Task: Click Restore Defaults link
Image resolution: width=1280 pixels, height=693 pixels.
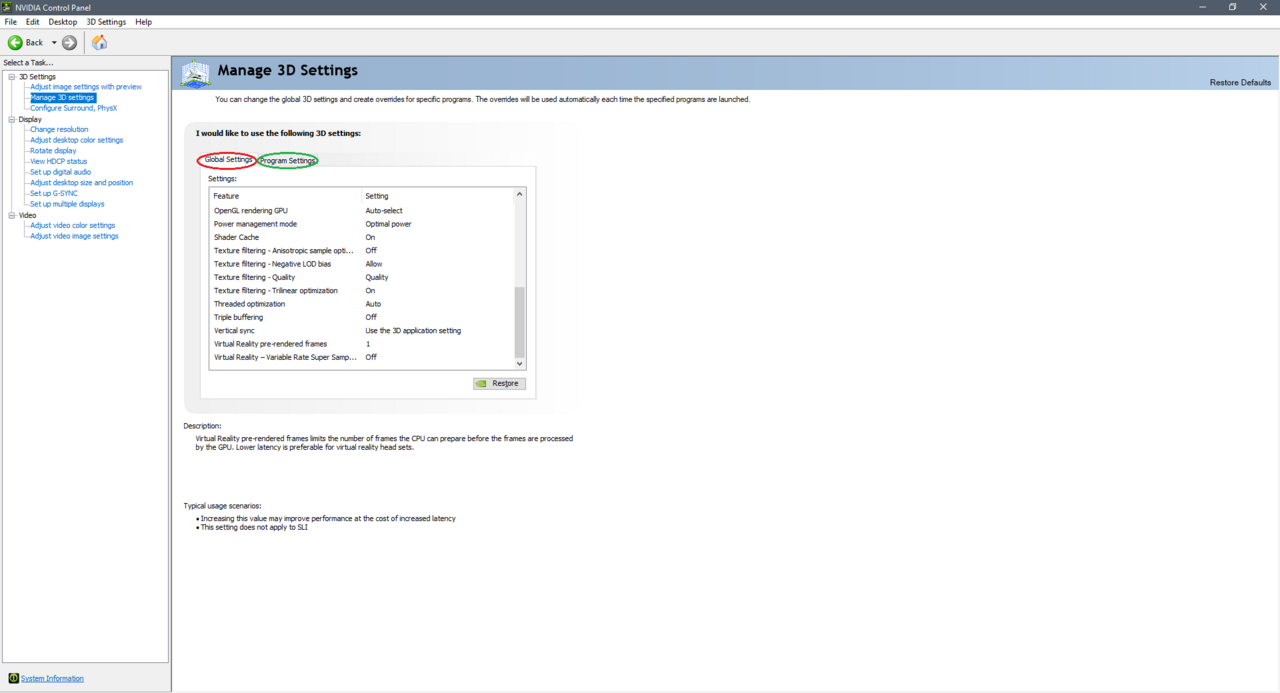Action: tap(1240, 83)
